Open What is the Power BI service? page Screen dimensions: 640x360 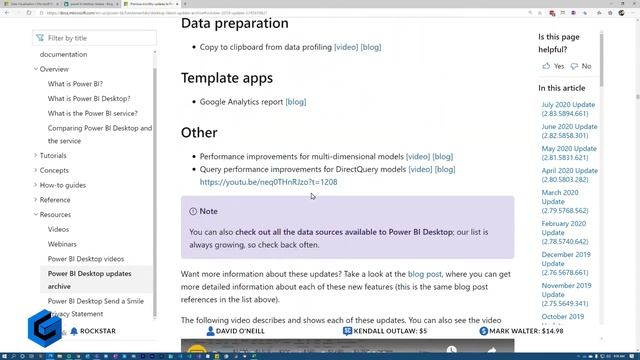point(93,113)
